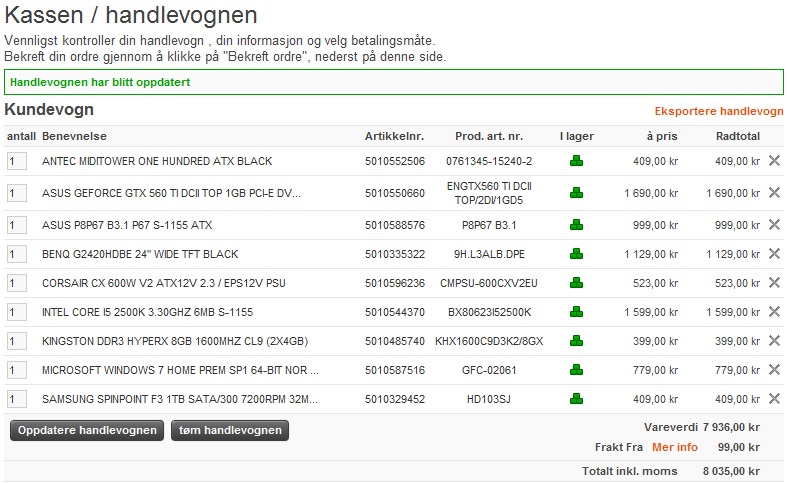789x483 pixels.
Task: Remove ASUS GEFORCE GTX 560 row via X
Action: pyautogui.click(x=774, y=192)
